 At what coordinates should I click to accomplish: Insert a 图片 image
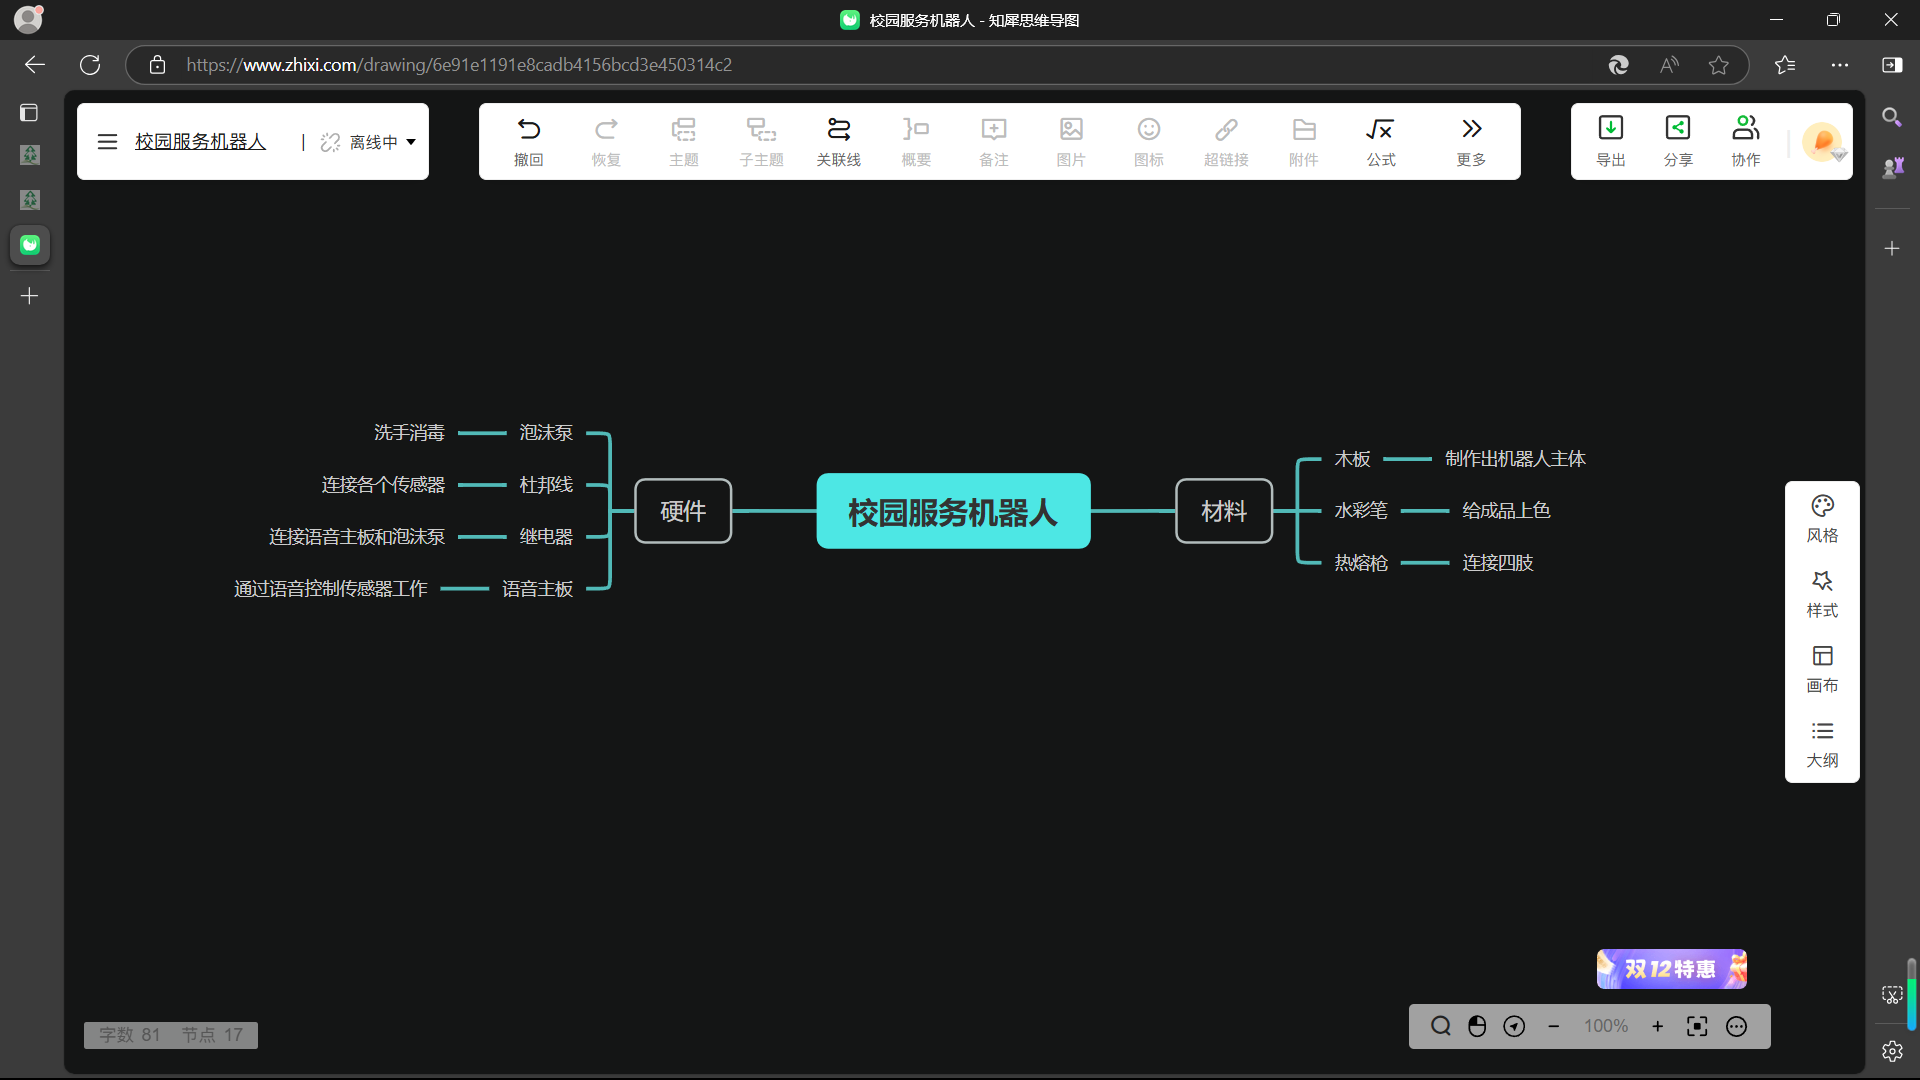tap(1071, 141)
